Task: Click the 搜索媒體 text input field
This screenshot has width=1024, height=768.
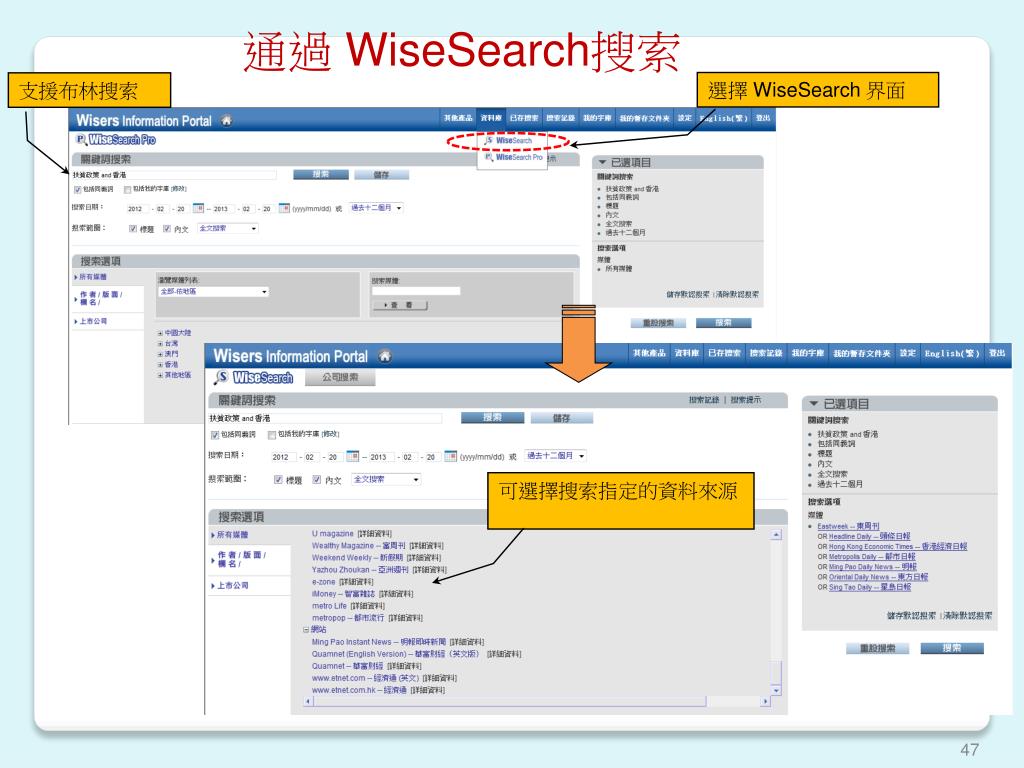Action: [x=415, y=291]
